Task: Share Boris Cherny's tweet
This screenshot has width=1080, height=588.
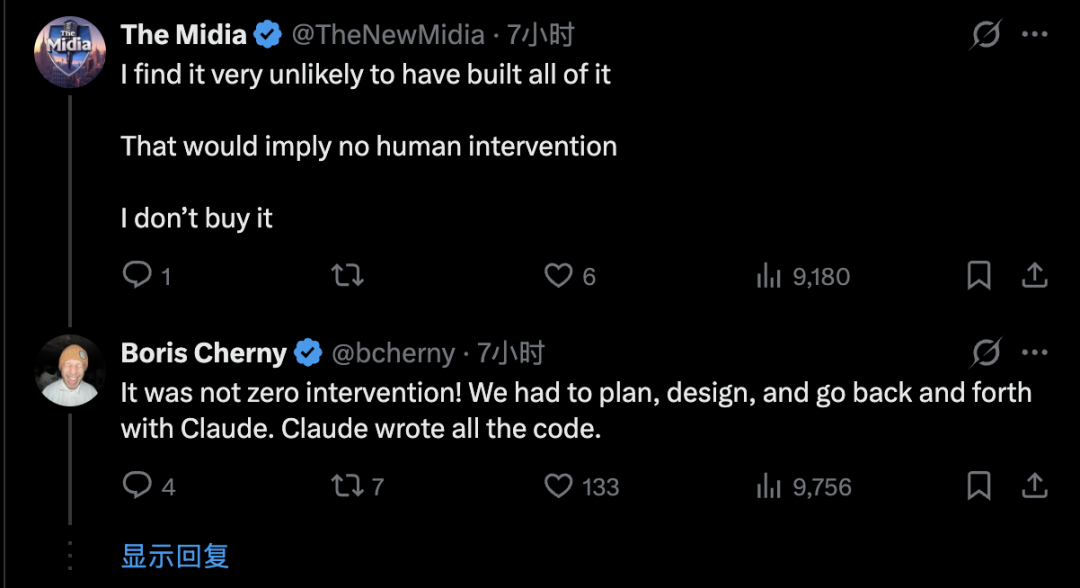Action: click(x=1034, y=486)
